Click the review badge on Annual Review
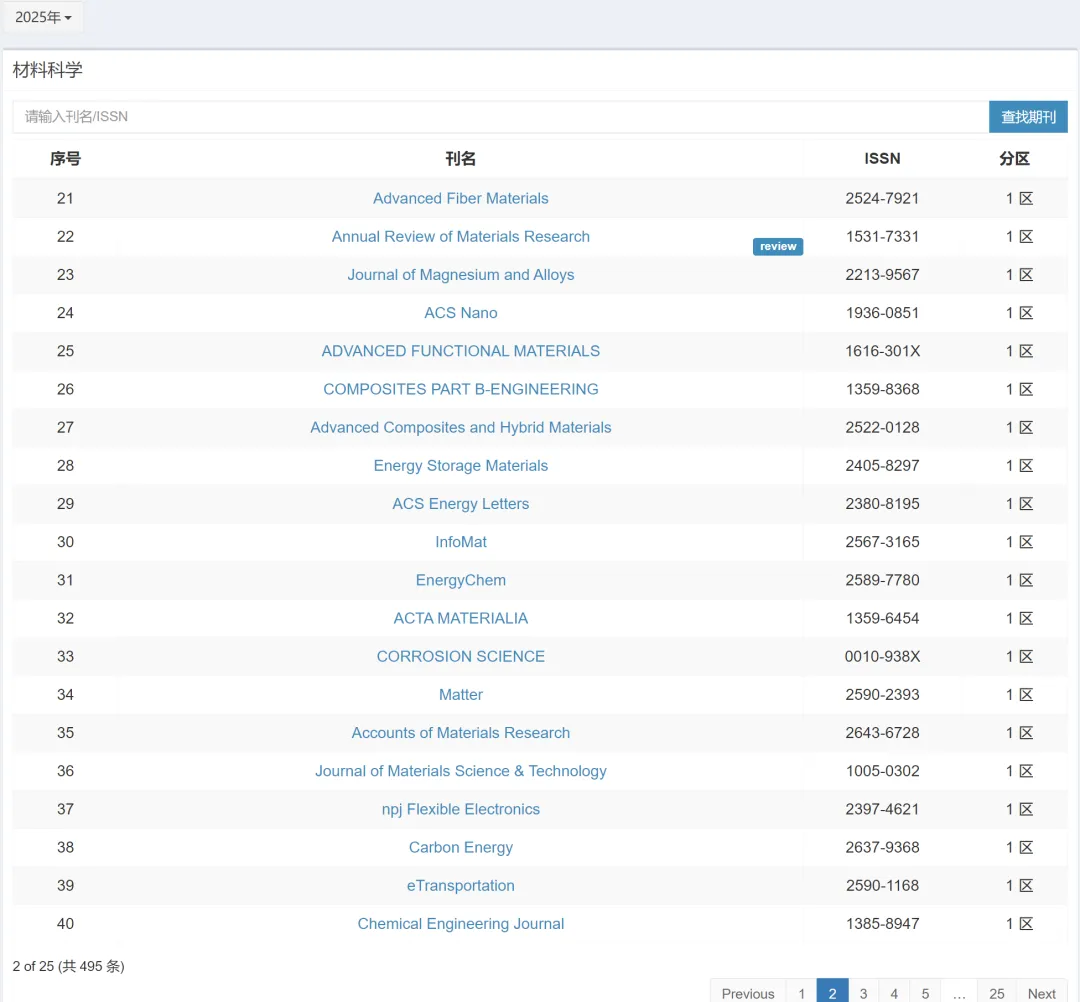 pyautogui.click(x=777, y=246)
